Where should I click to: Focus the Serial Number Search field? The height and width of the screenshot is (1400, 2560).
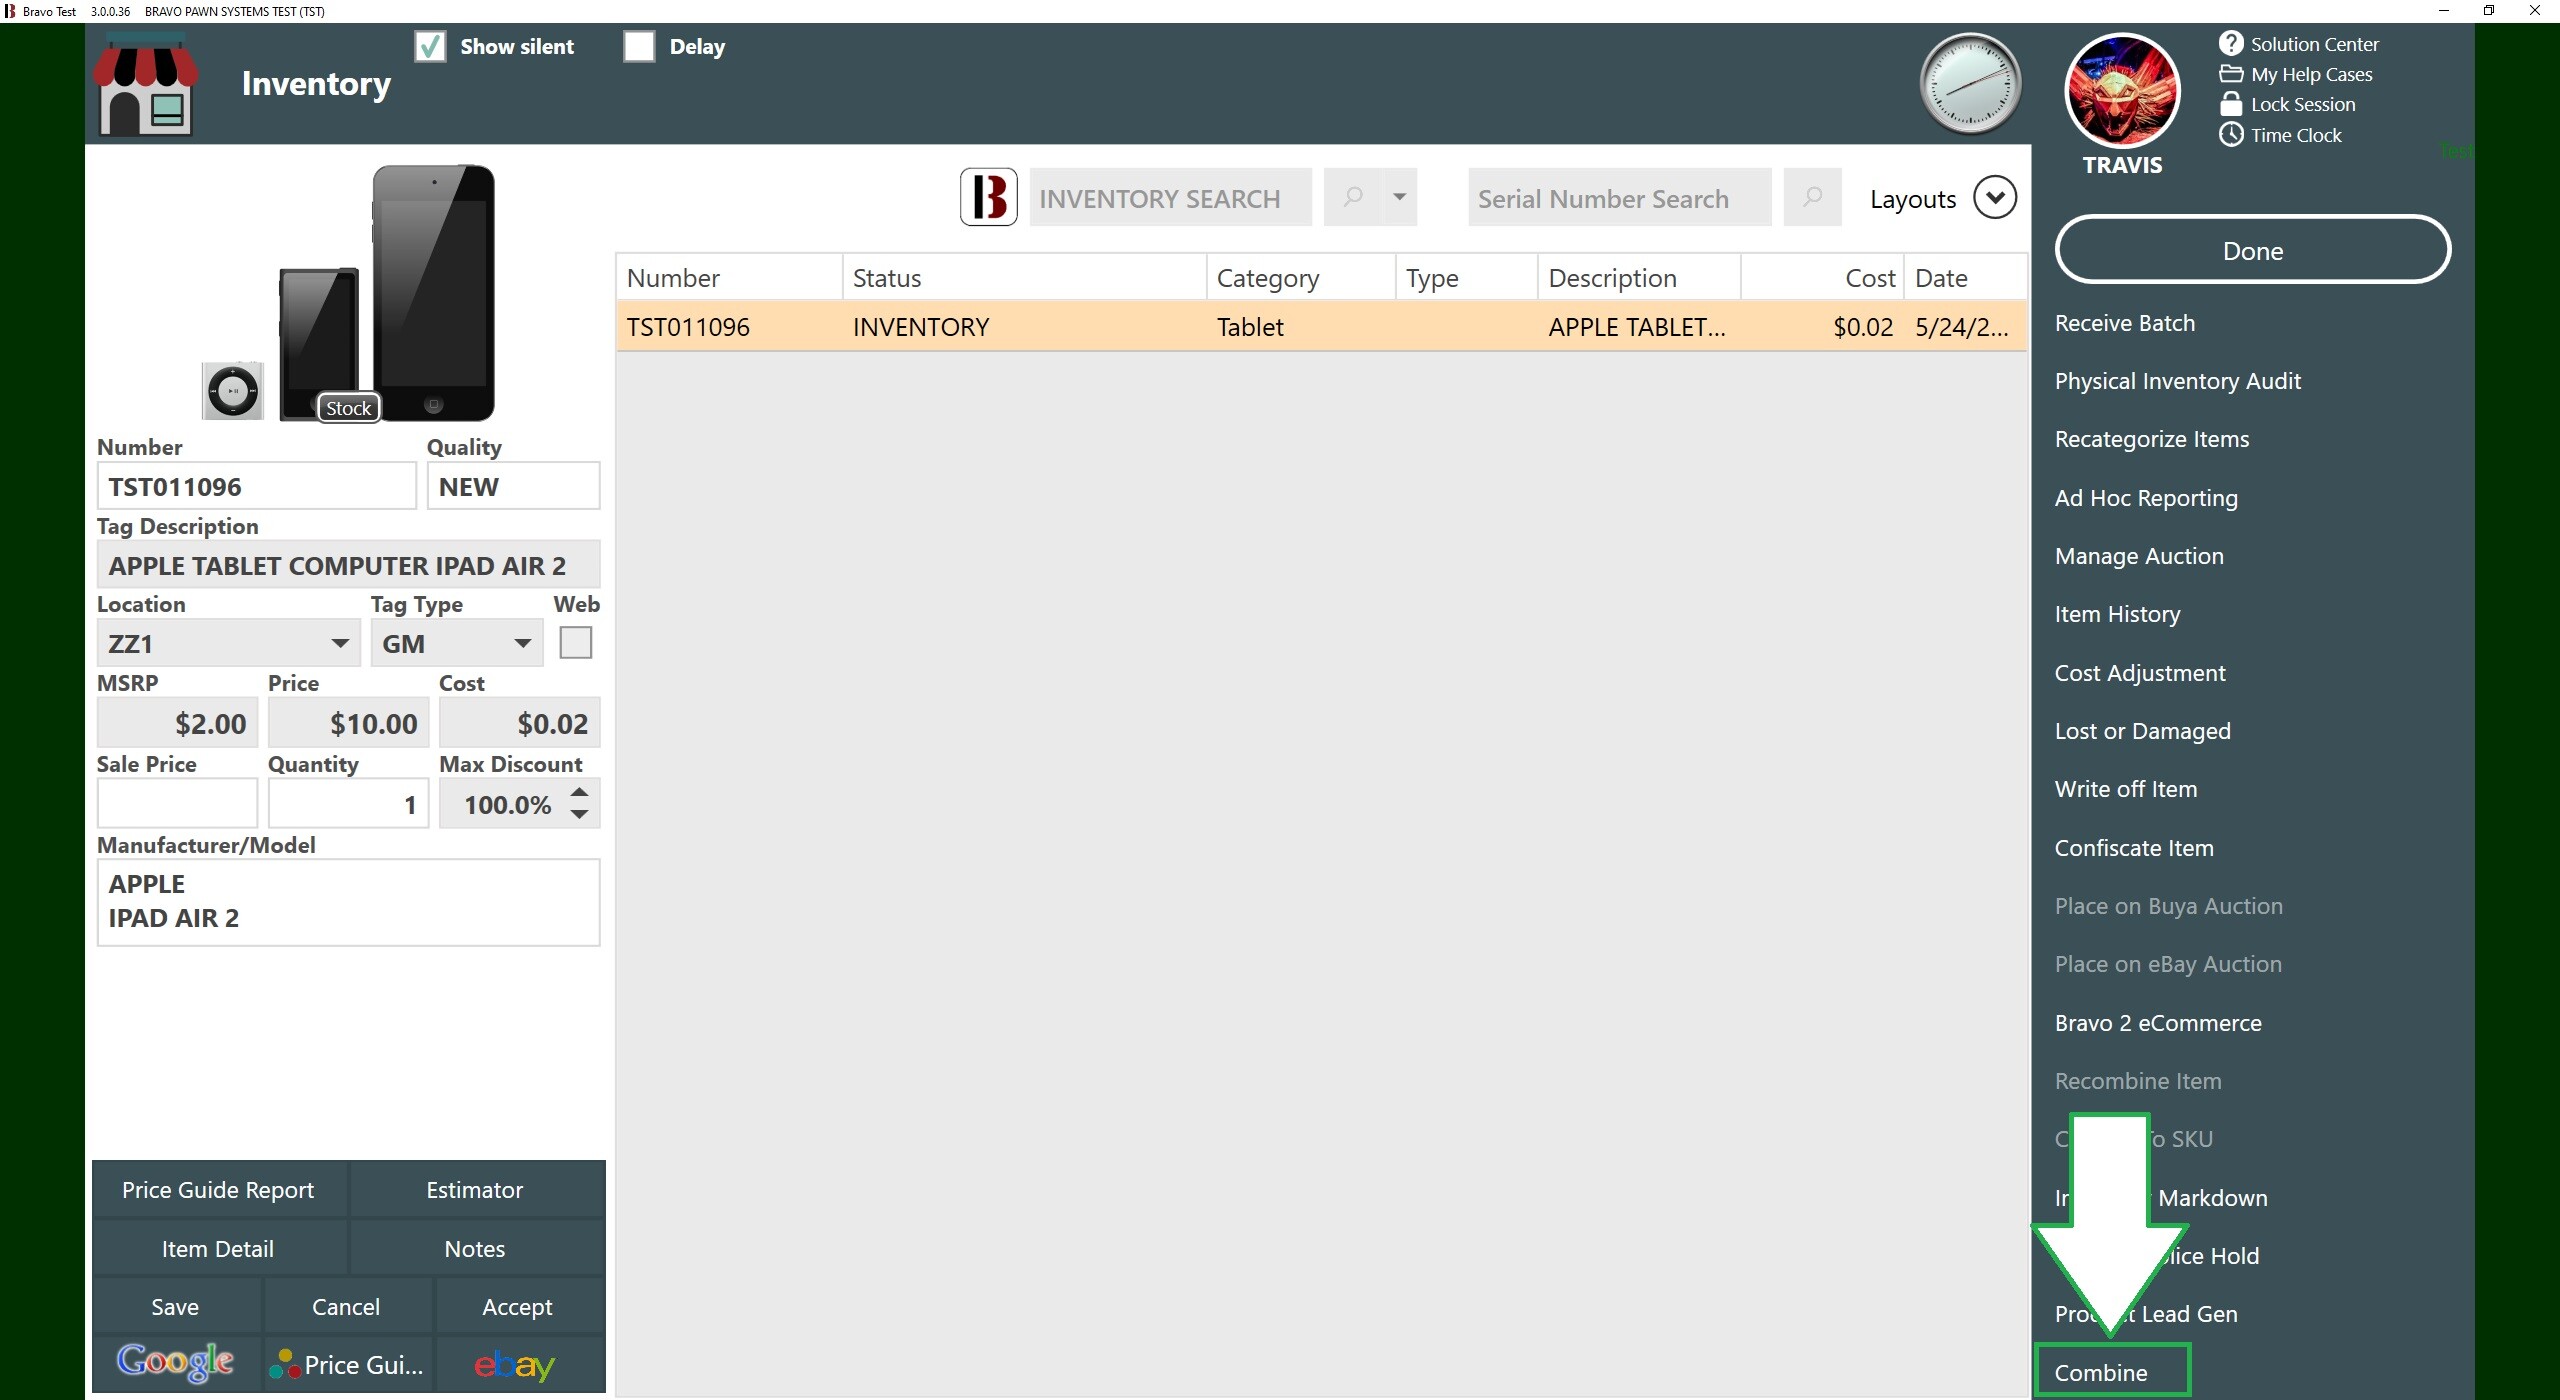1619,198
